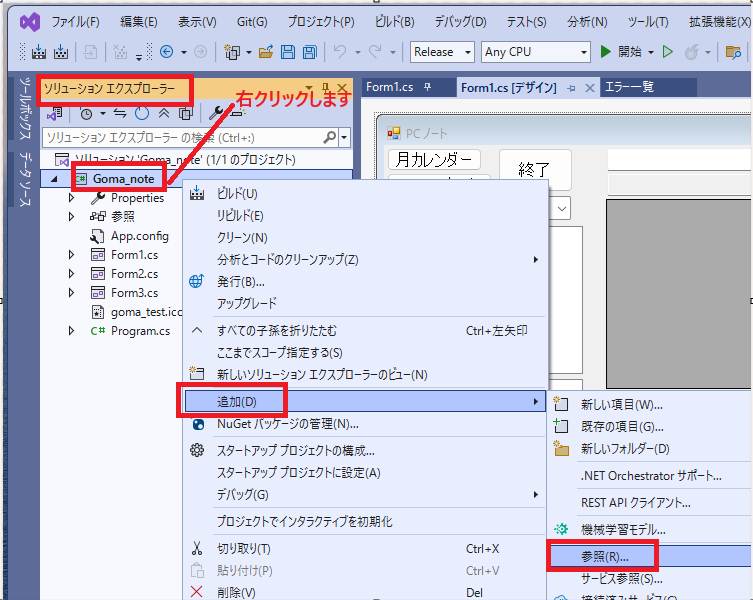This screenshot has height=600, width=753.
Task: Click the wrench Properties icon in Solution Explorer toolbar
Action: click(215, 113)
